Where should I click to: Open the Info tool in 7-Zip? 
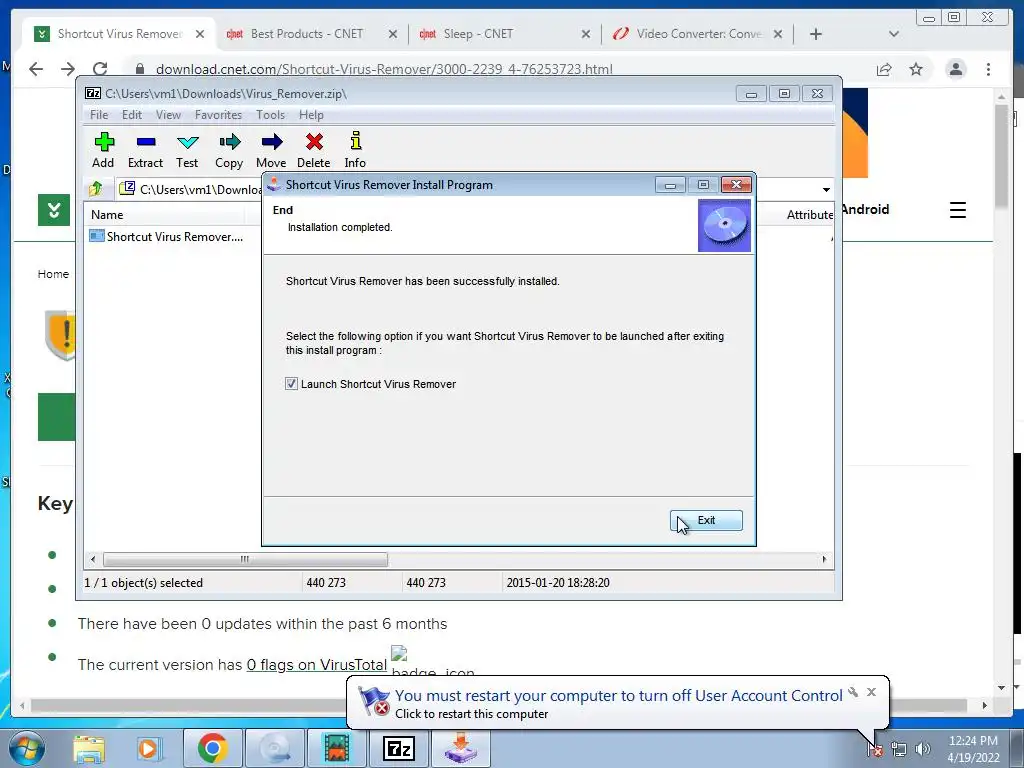click(355, 150)
